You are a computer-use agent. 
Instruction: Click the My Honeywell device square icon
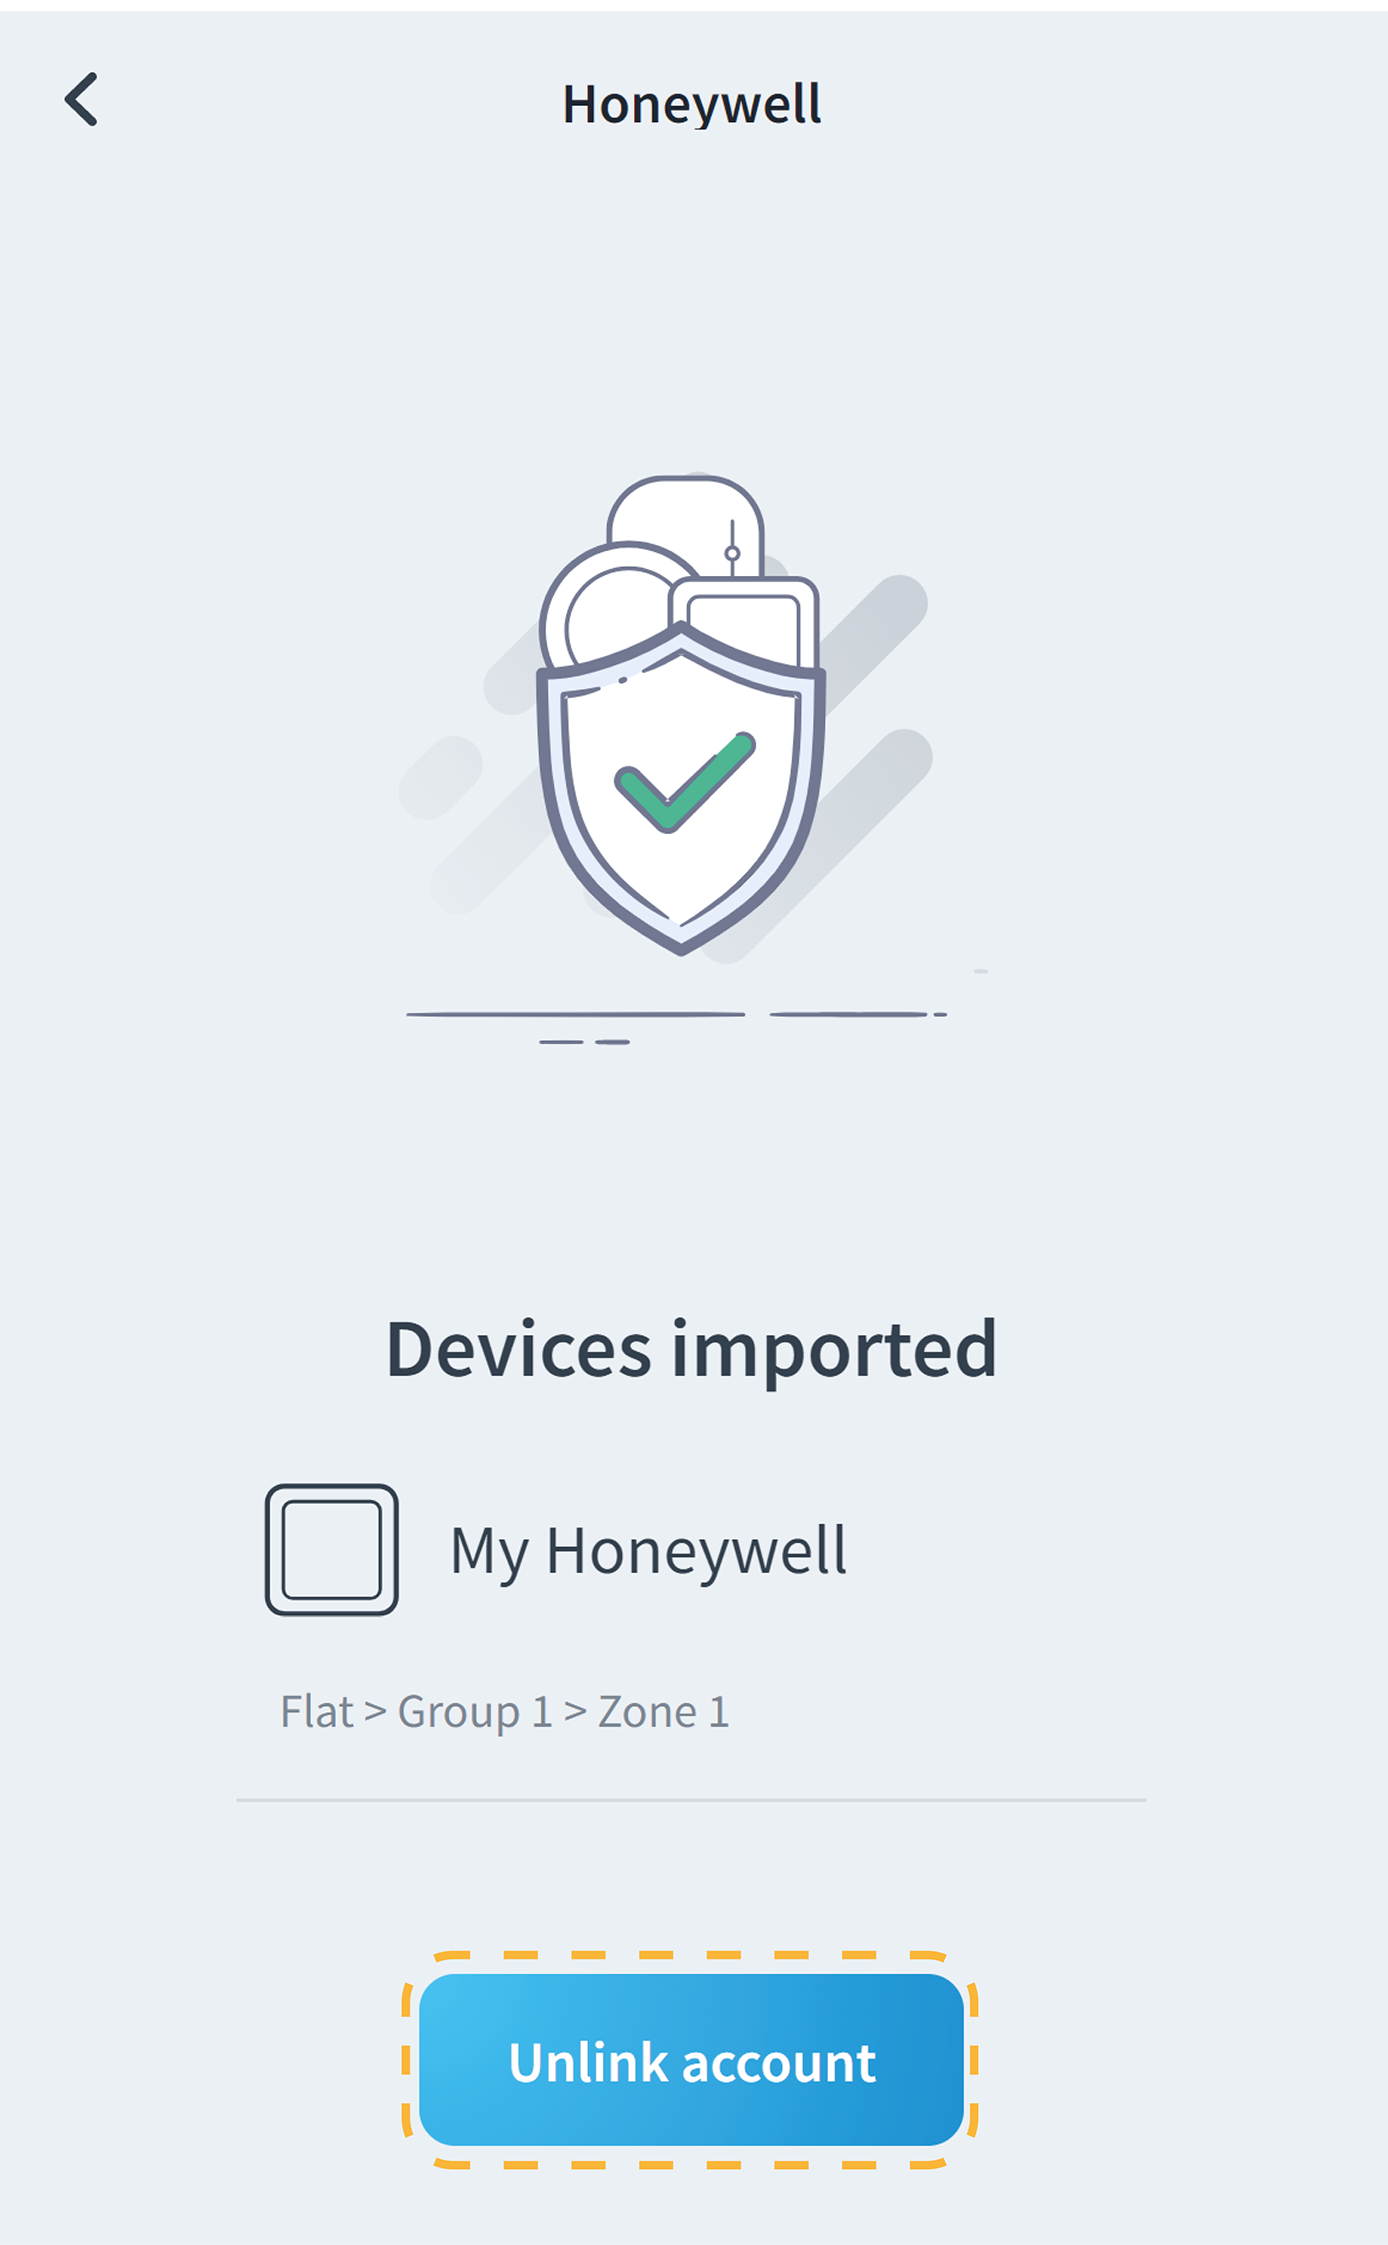[x=331, y=1549]
